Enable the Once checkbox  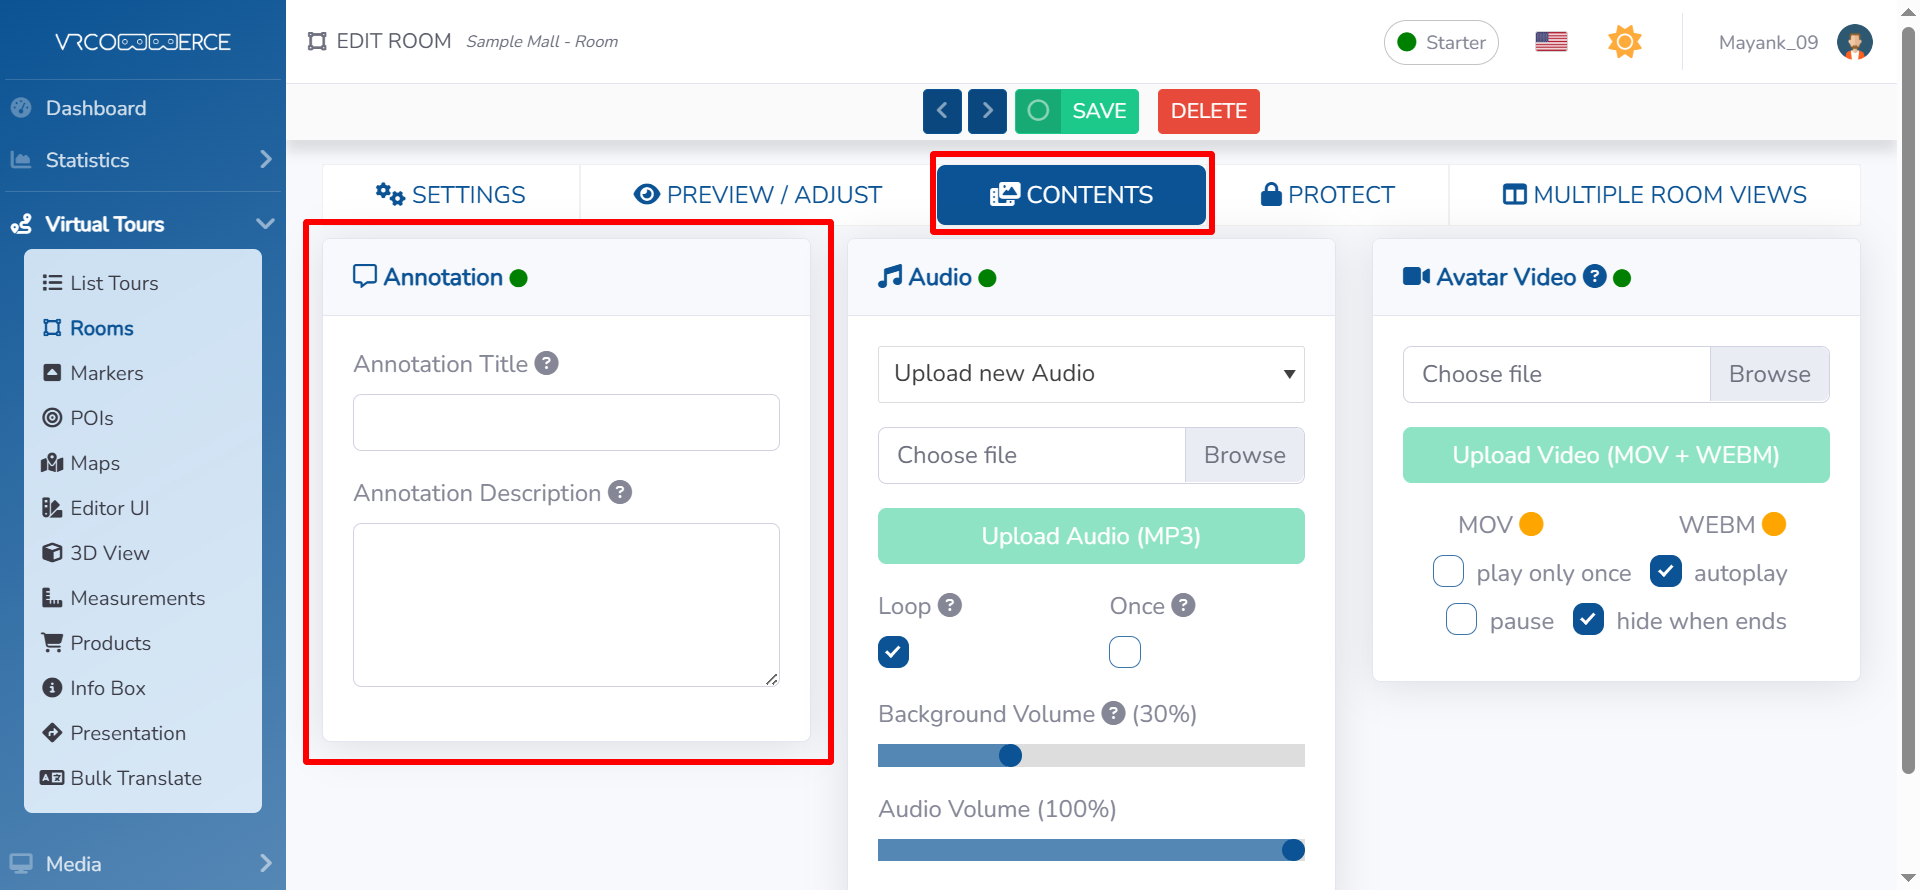pyautogui.click(x=1124, y=652)
